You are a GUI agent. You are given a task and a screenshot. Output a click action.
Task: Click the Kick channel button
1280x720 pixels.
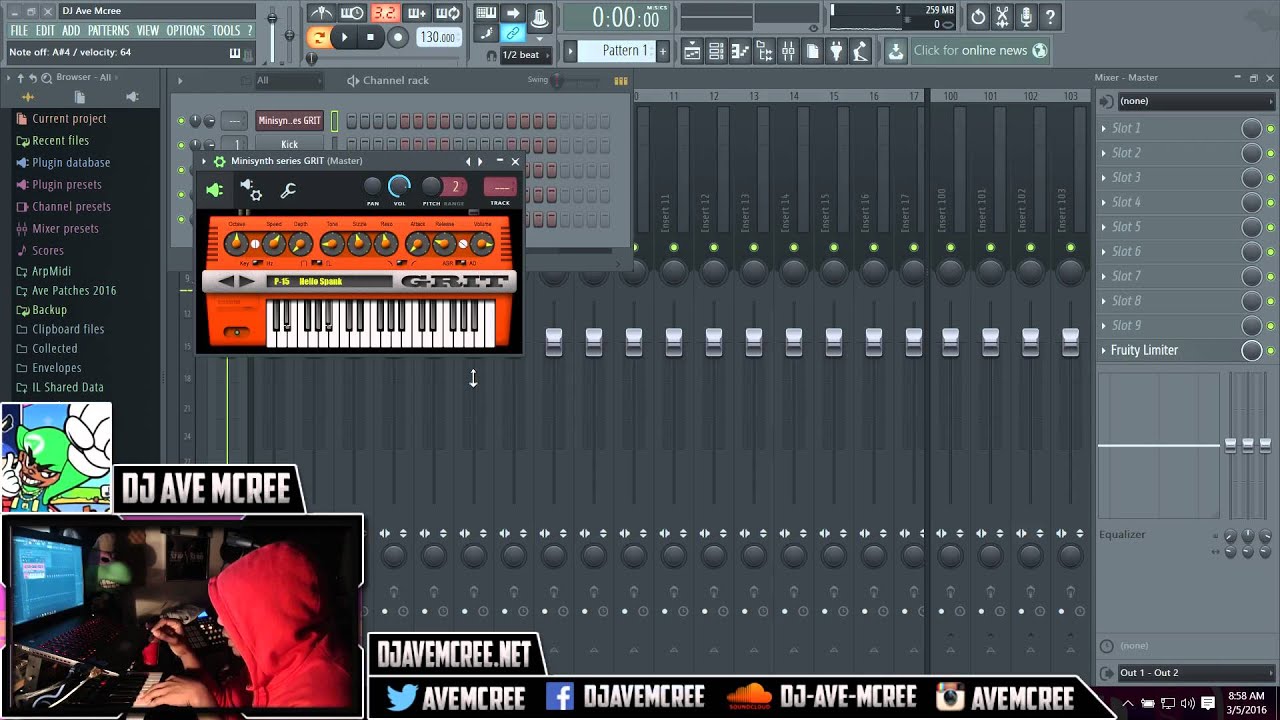(290, 145)
